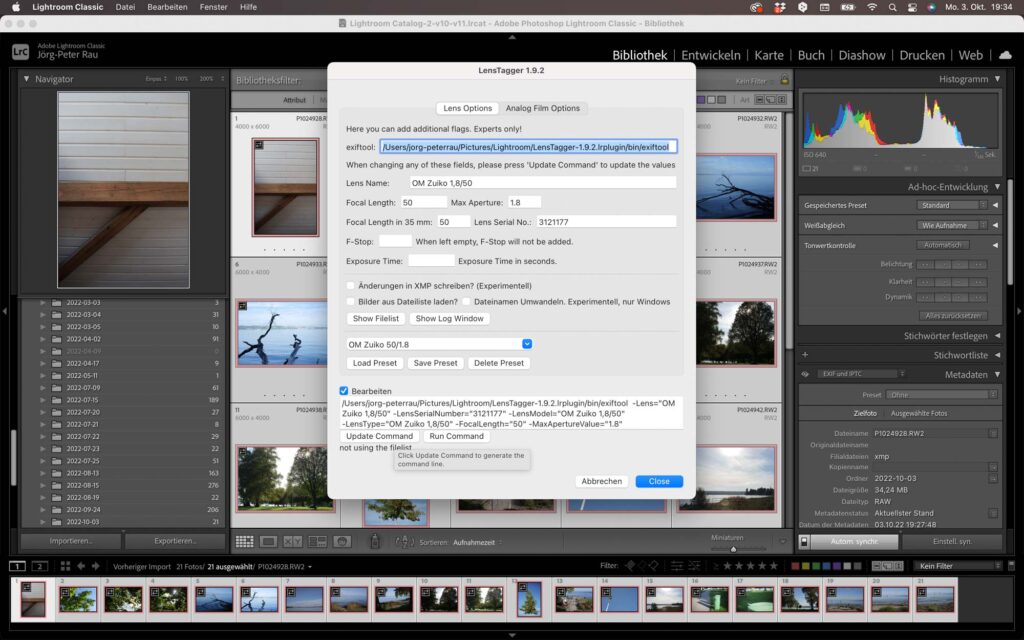
Task: Click the Lens Name input field
Action: [543, 183]
